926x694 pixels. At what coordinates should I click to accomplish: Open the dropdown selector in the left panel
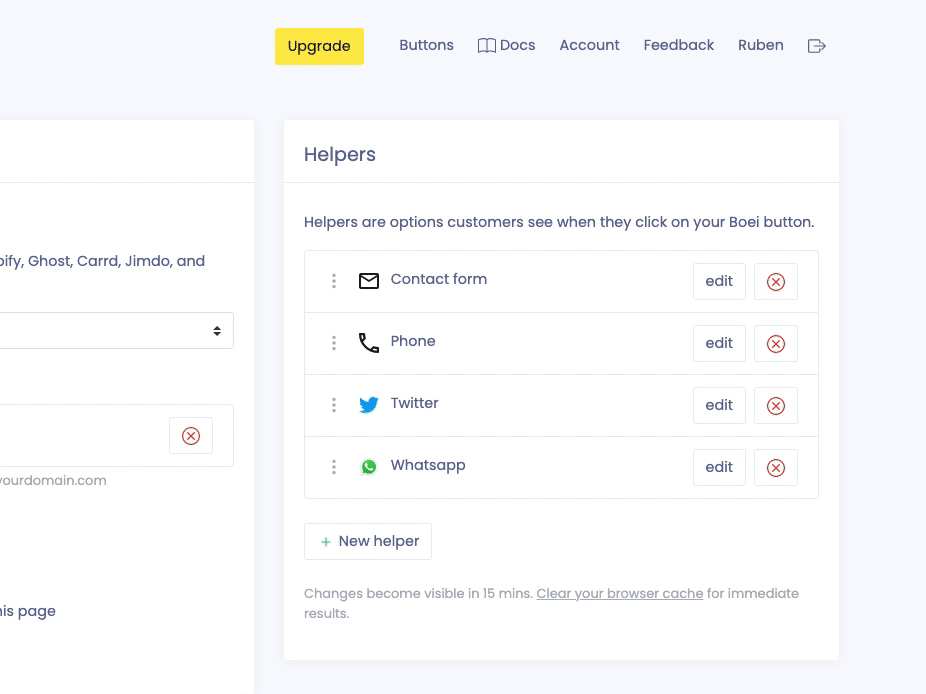coord(116,331)
